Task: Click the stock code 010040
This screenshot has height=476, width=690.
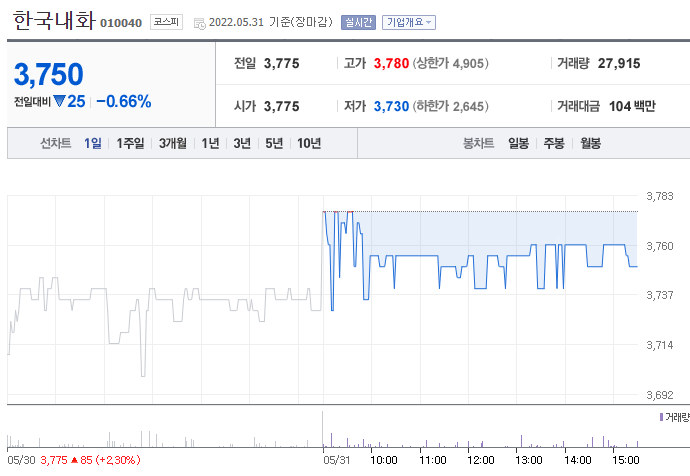Action: (121, 23)
